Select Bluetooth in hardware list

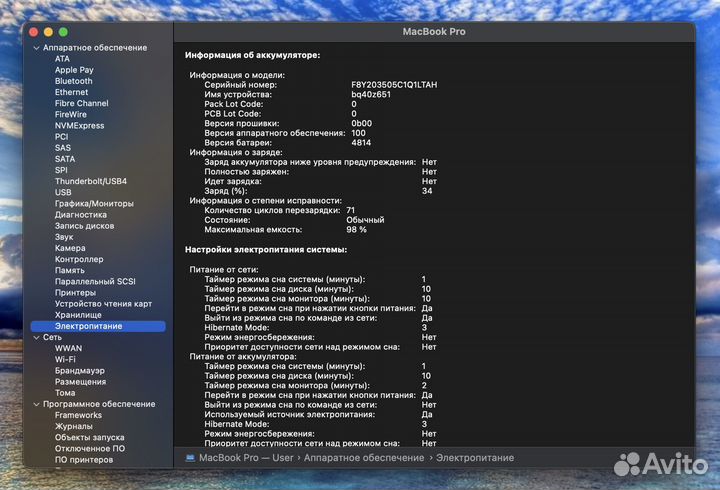click(x=73, y=81)
